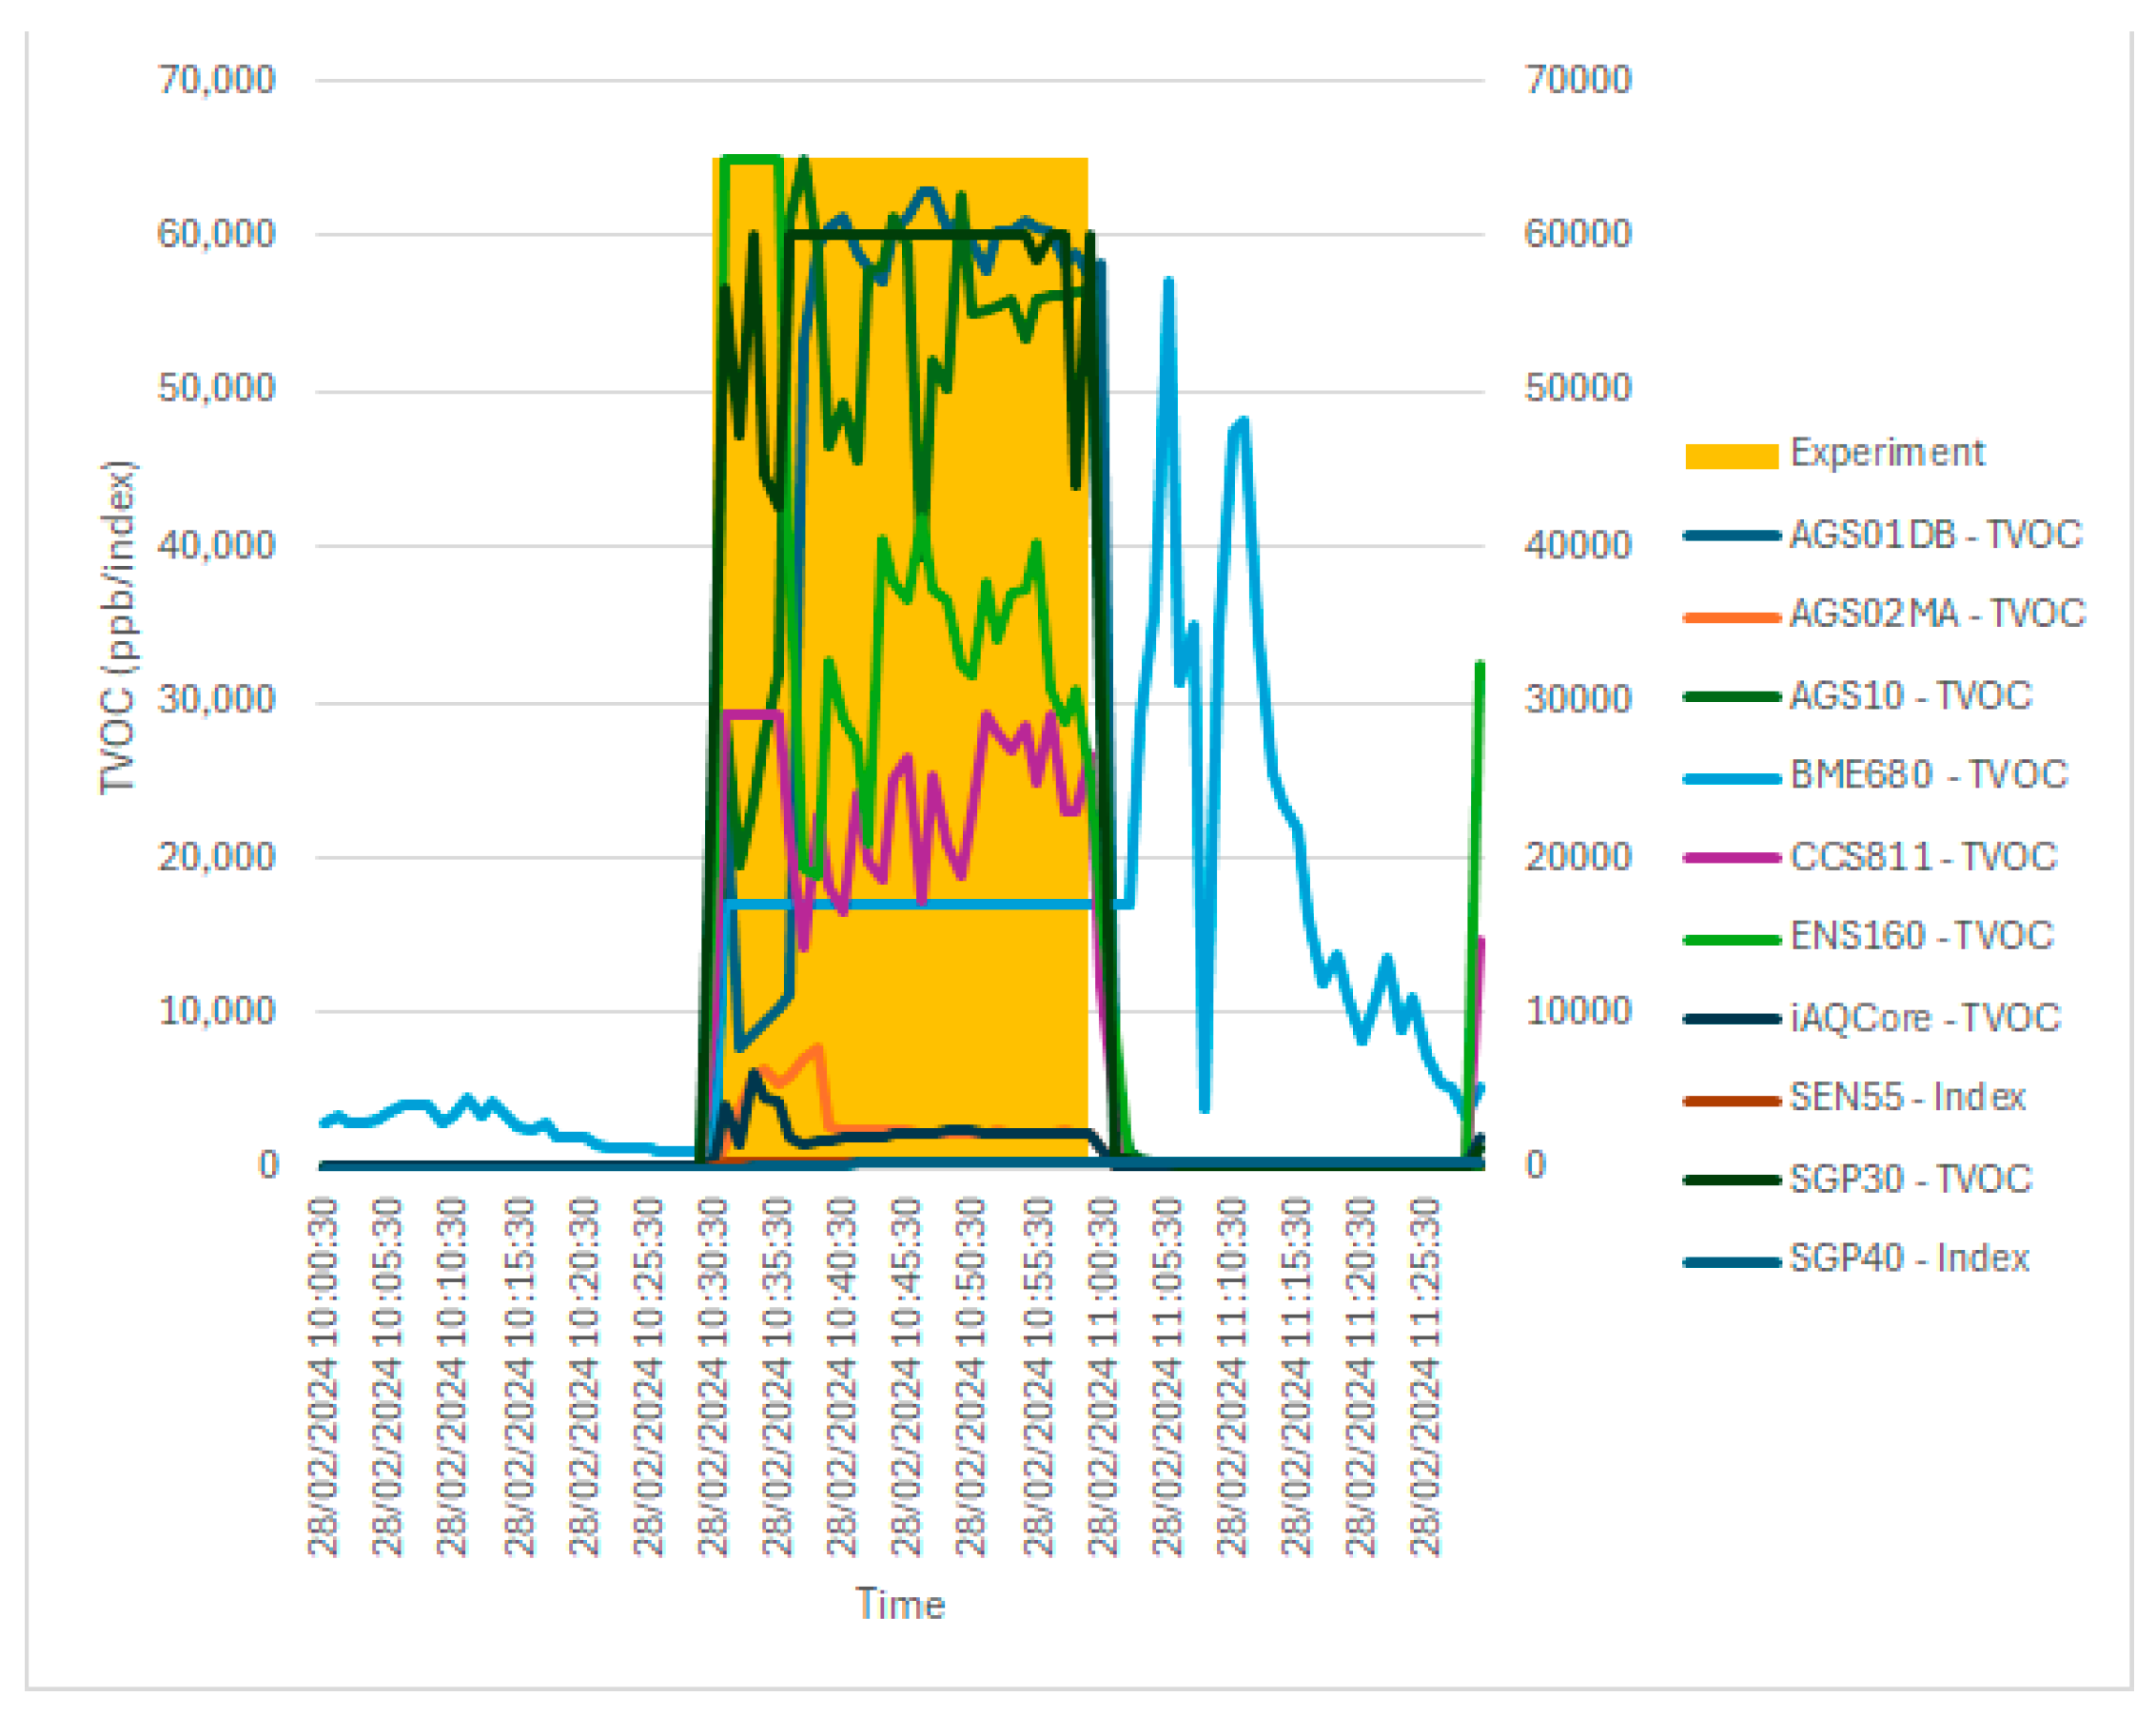Select the SGP30 - TVOC legend entry
The image size is (2156, 1716).
pos(1910,1179)
